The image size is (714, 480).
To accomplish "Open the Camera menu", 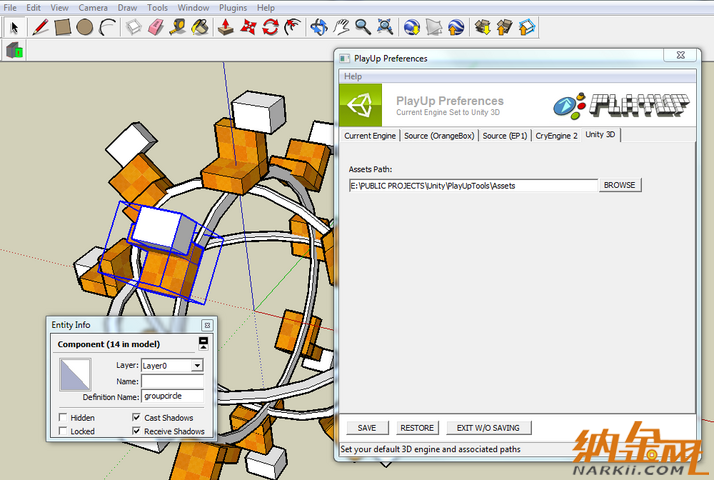I will (x=93, y=8).
